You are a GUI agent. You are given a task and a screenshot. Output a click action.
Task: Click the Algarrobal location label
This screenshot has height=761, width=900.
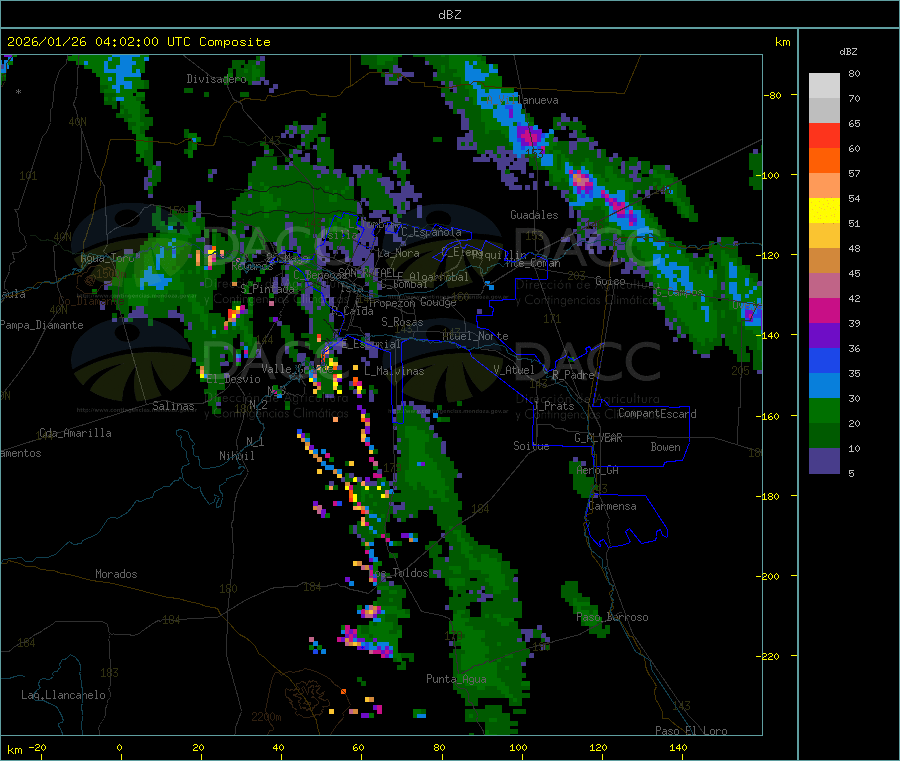[x=439, y=277]
